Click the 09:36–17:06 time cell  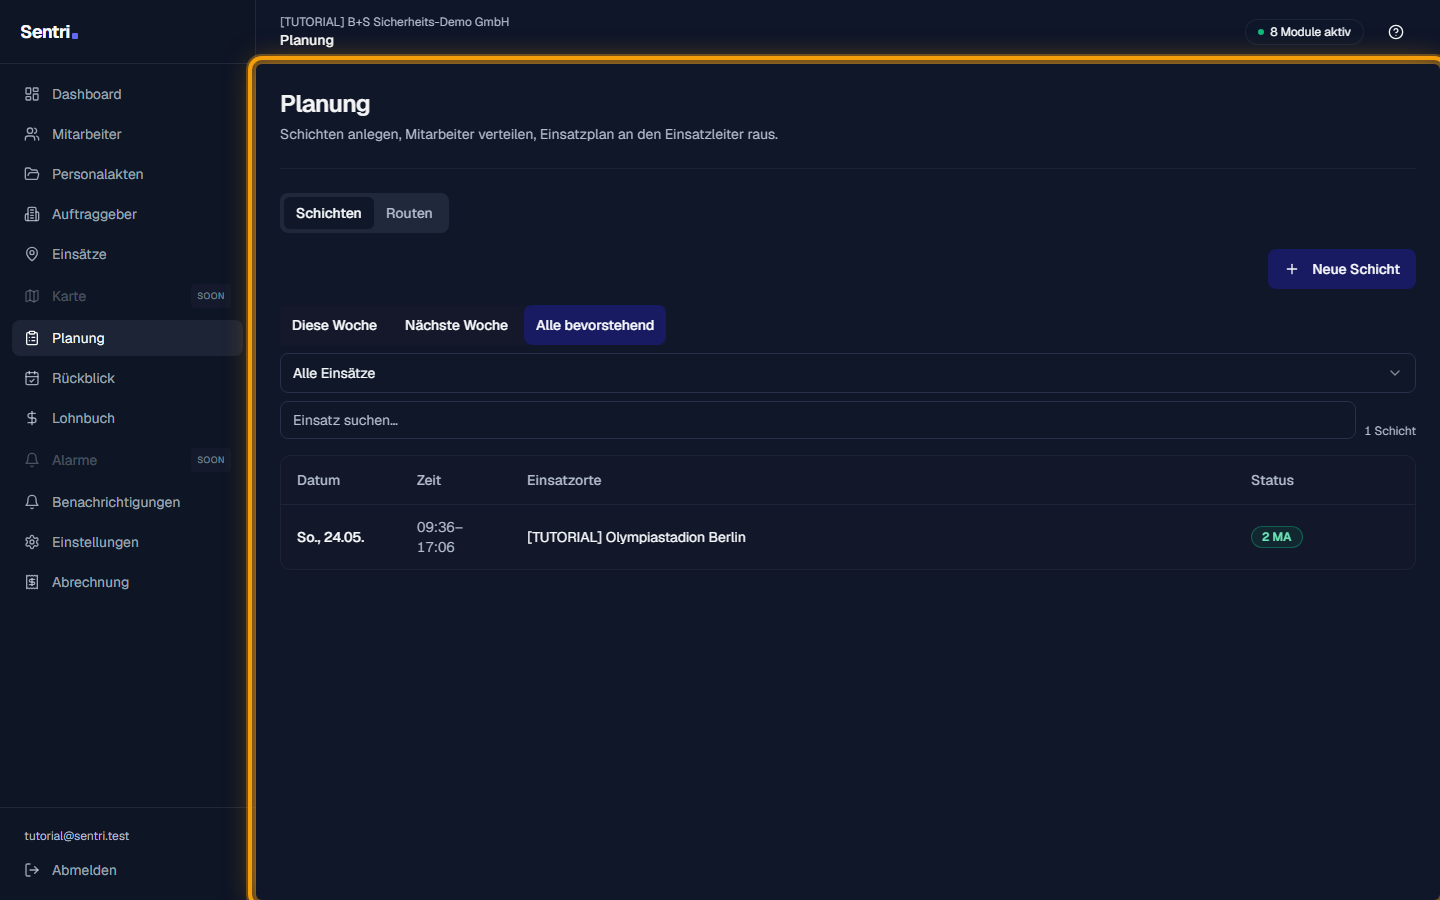(440, 537)
